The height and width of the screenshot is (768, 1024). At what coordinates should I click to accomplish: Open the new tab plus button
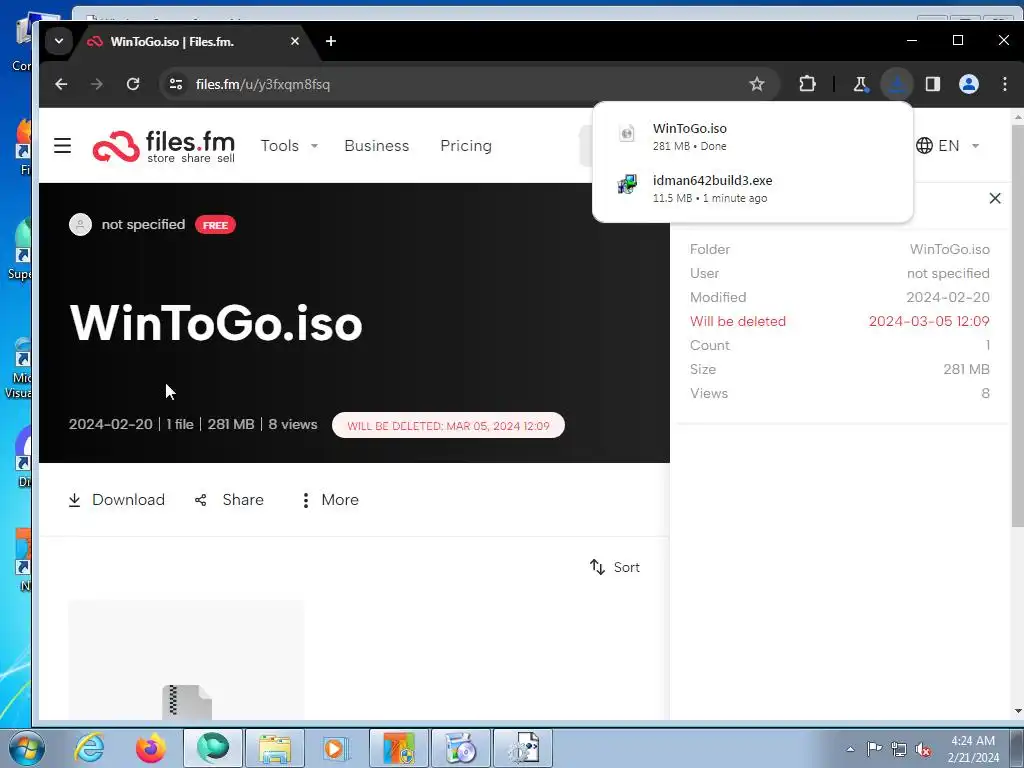[331, 41]
